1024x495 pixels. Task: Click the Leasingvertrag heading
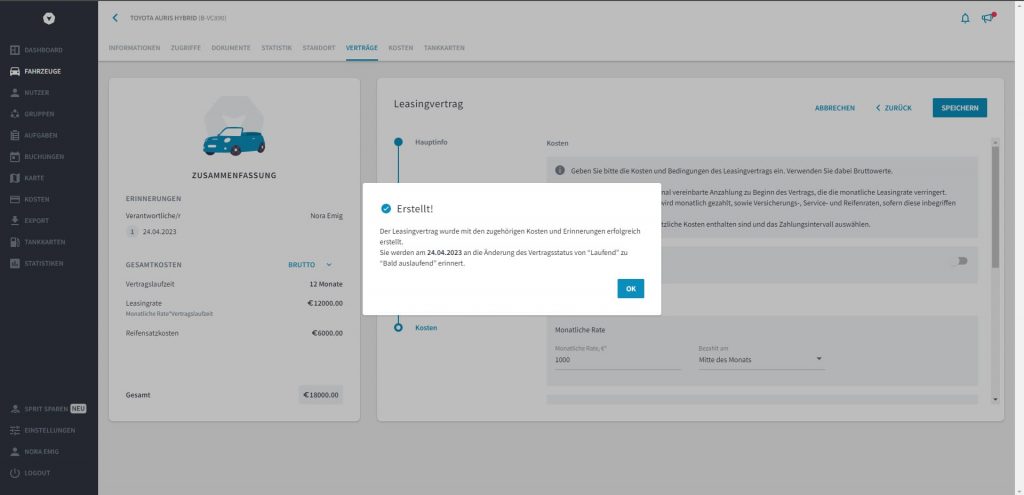(428, 104)
